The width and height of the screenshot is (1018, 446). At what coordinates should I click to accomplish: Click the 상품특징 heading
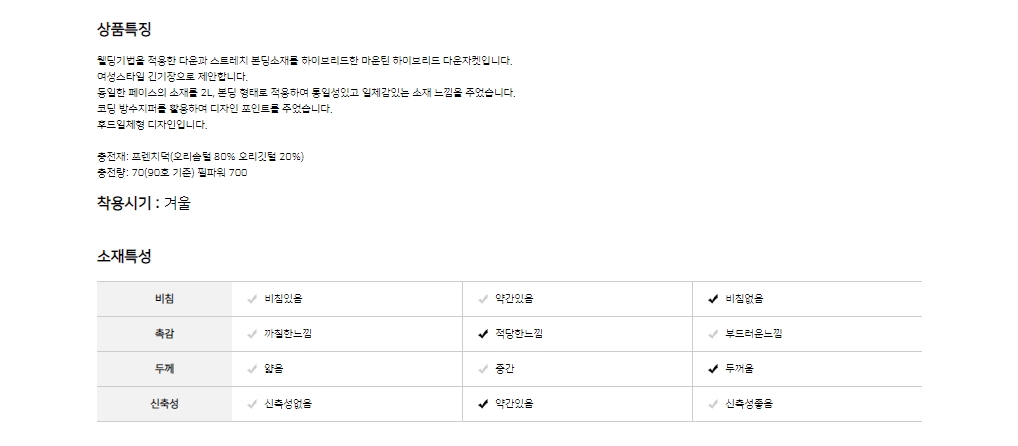pos(124,29)
